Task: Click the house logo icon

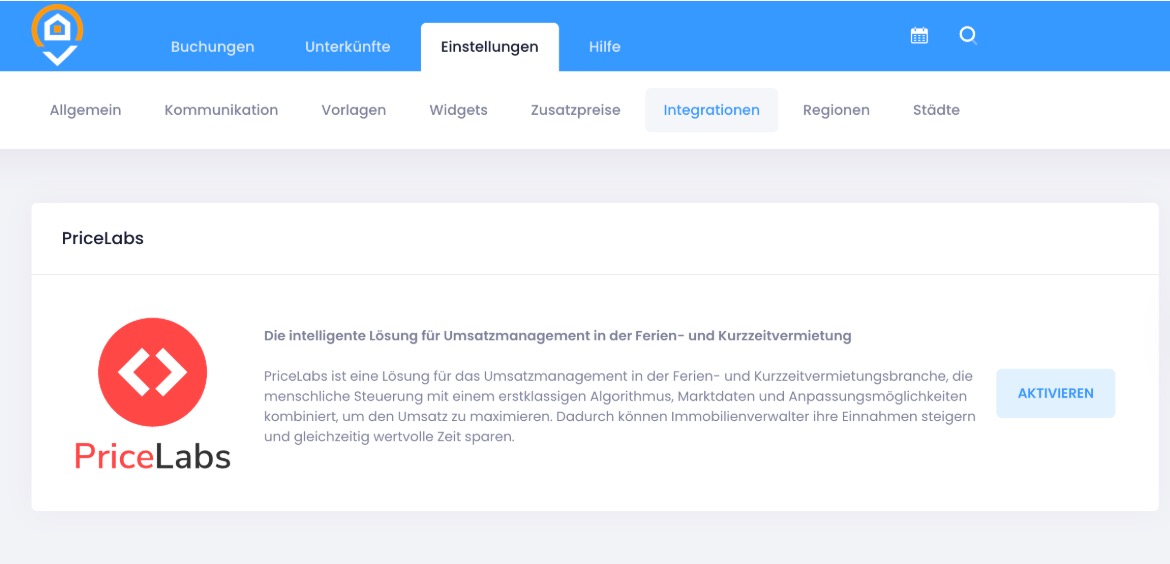Action: [x=57, y=34]
